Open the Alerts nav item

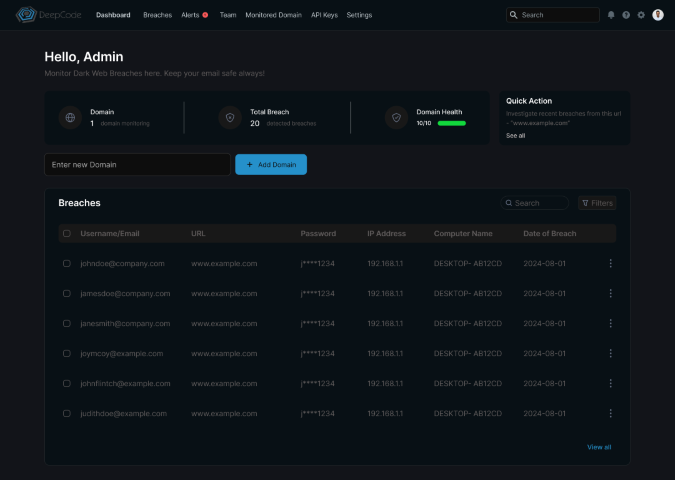click(x=190, y=15)
